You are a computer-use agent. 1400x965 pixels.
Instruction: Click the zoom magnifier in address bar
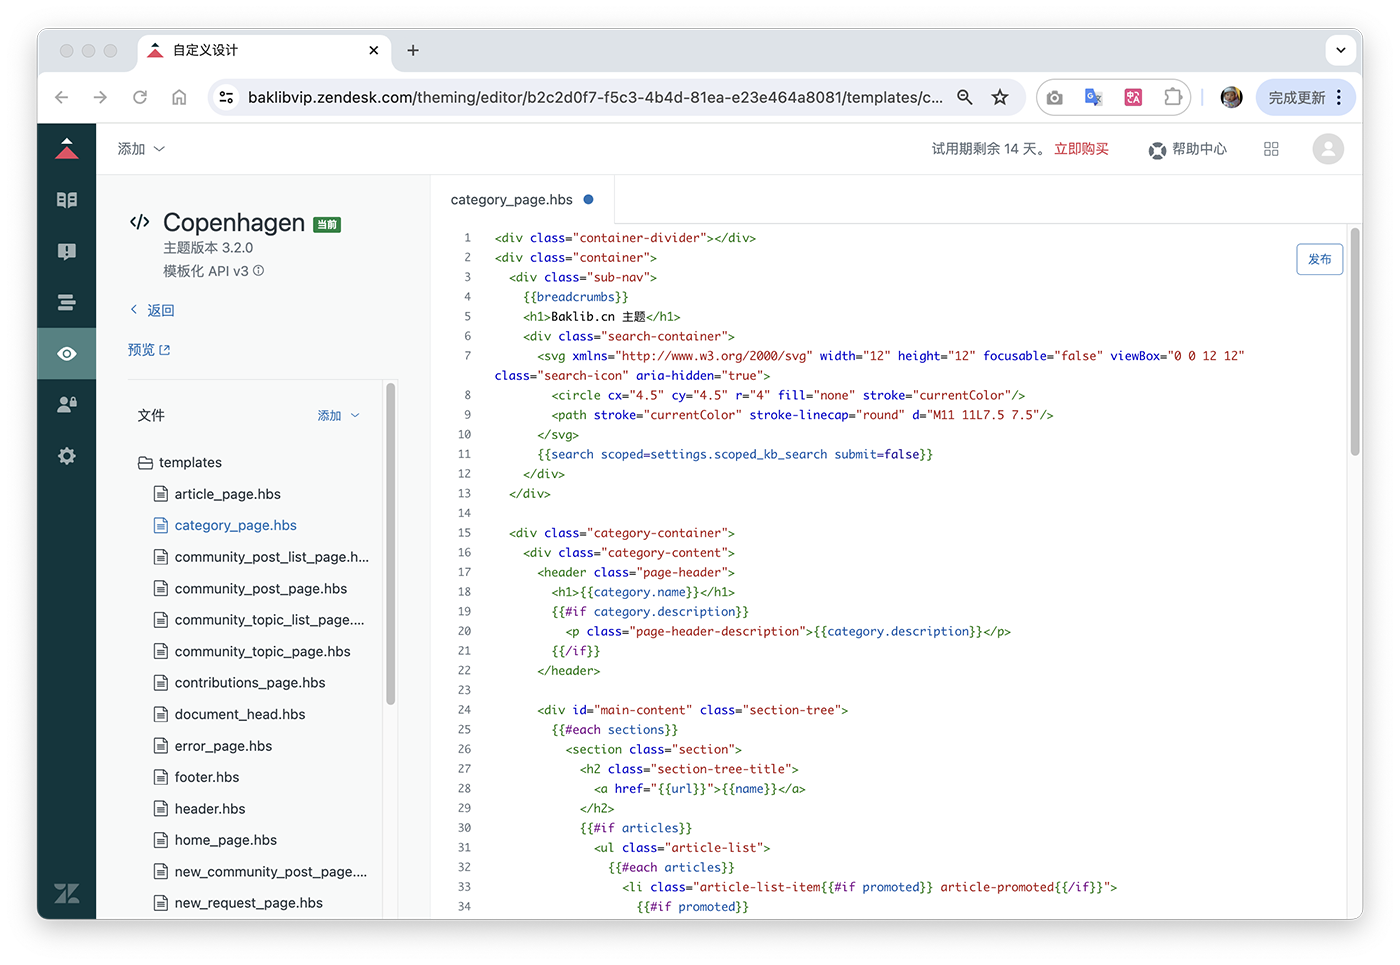tap(965, 97)
